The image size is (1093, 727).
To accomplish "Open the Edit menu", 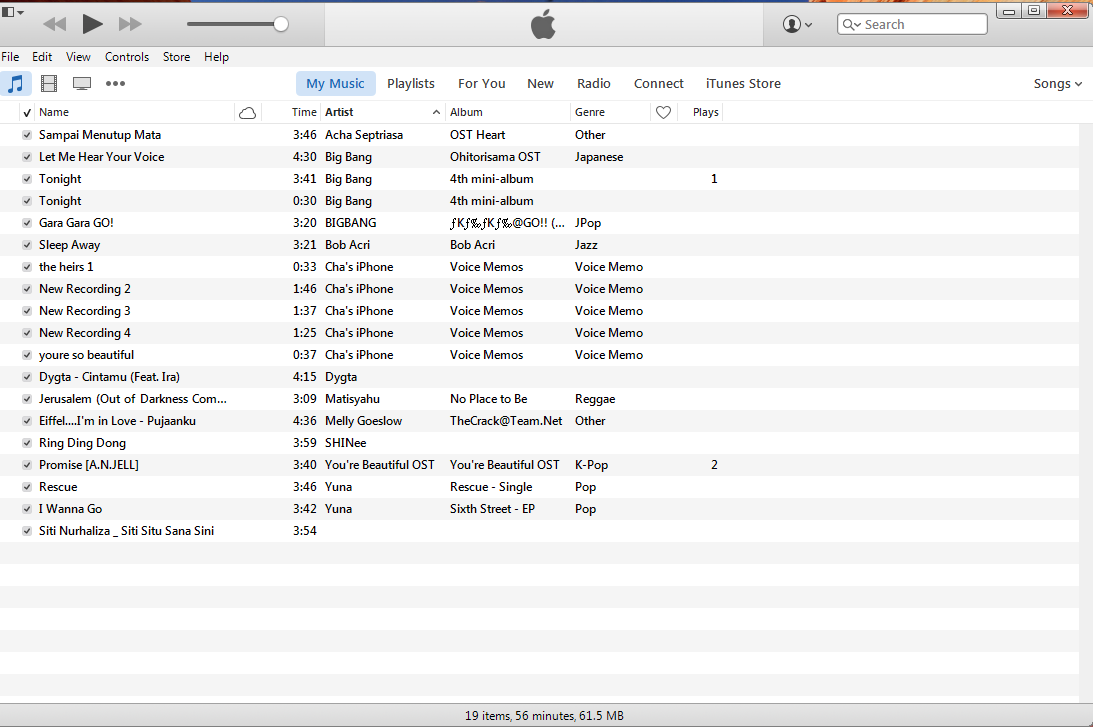I will pos(42,57).
